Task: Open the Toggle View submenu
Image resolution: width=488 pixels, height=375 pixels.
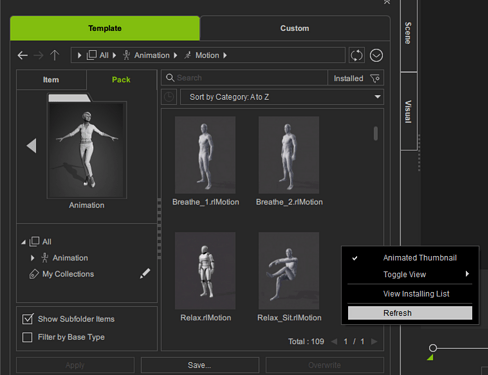Action: pyautogui.click(x=410, y=274)
